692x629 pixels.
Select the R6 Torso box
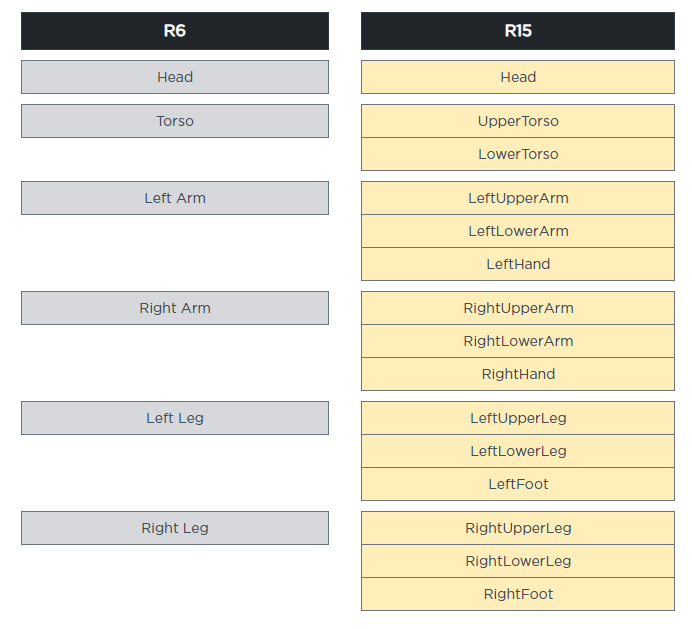(175, 121)
